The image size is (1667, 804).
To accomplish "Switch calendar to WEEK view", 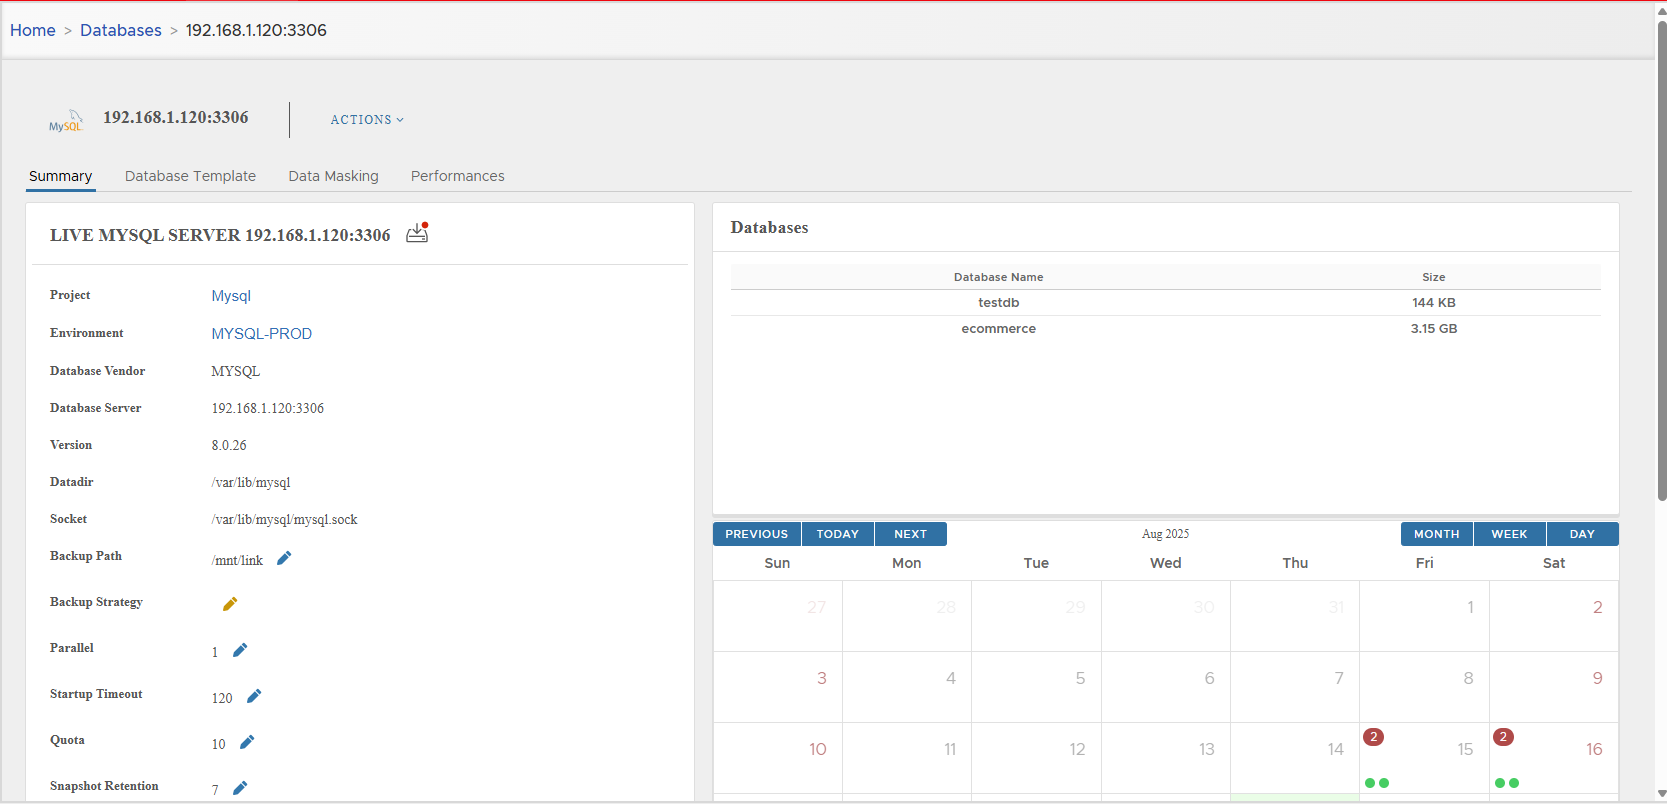I will coord(1509,534).
